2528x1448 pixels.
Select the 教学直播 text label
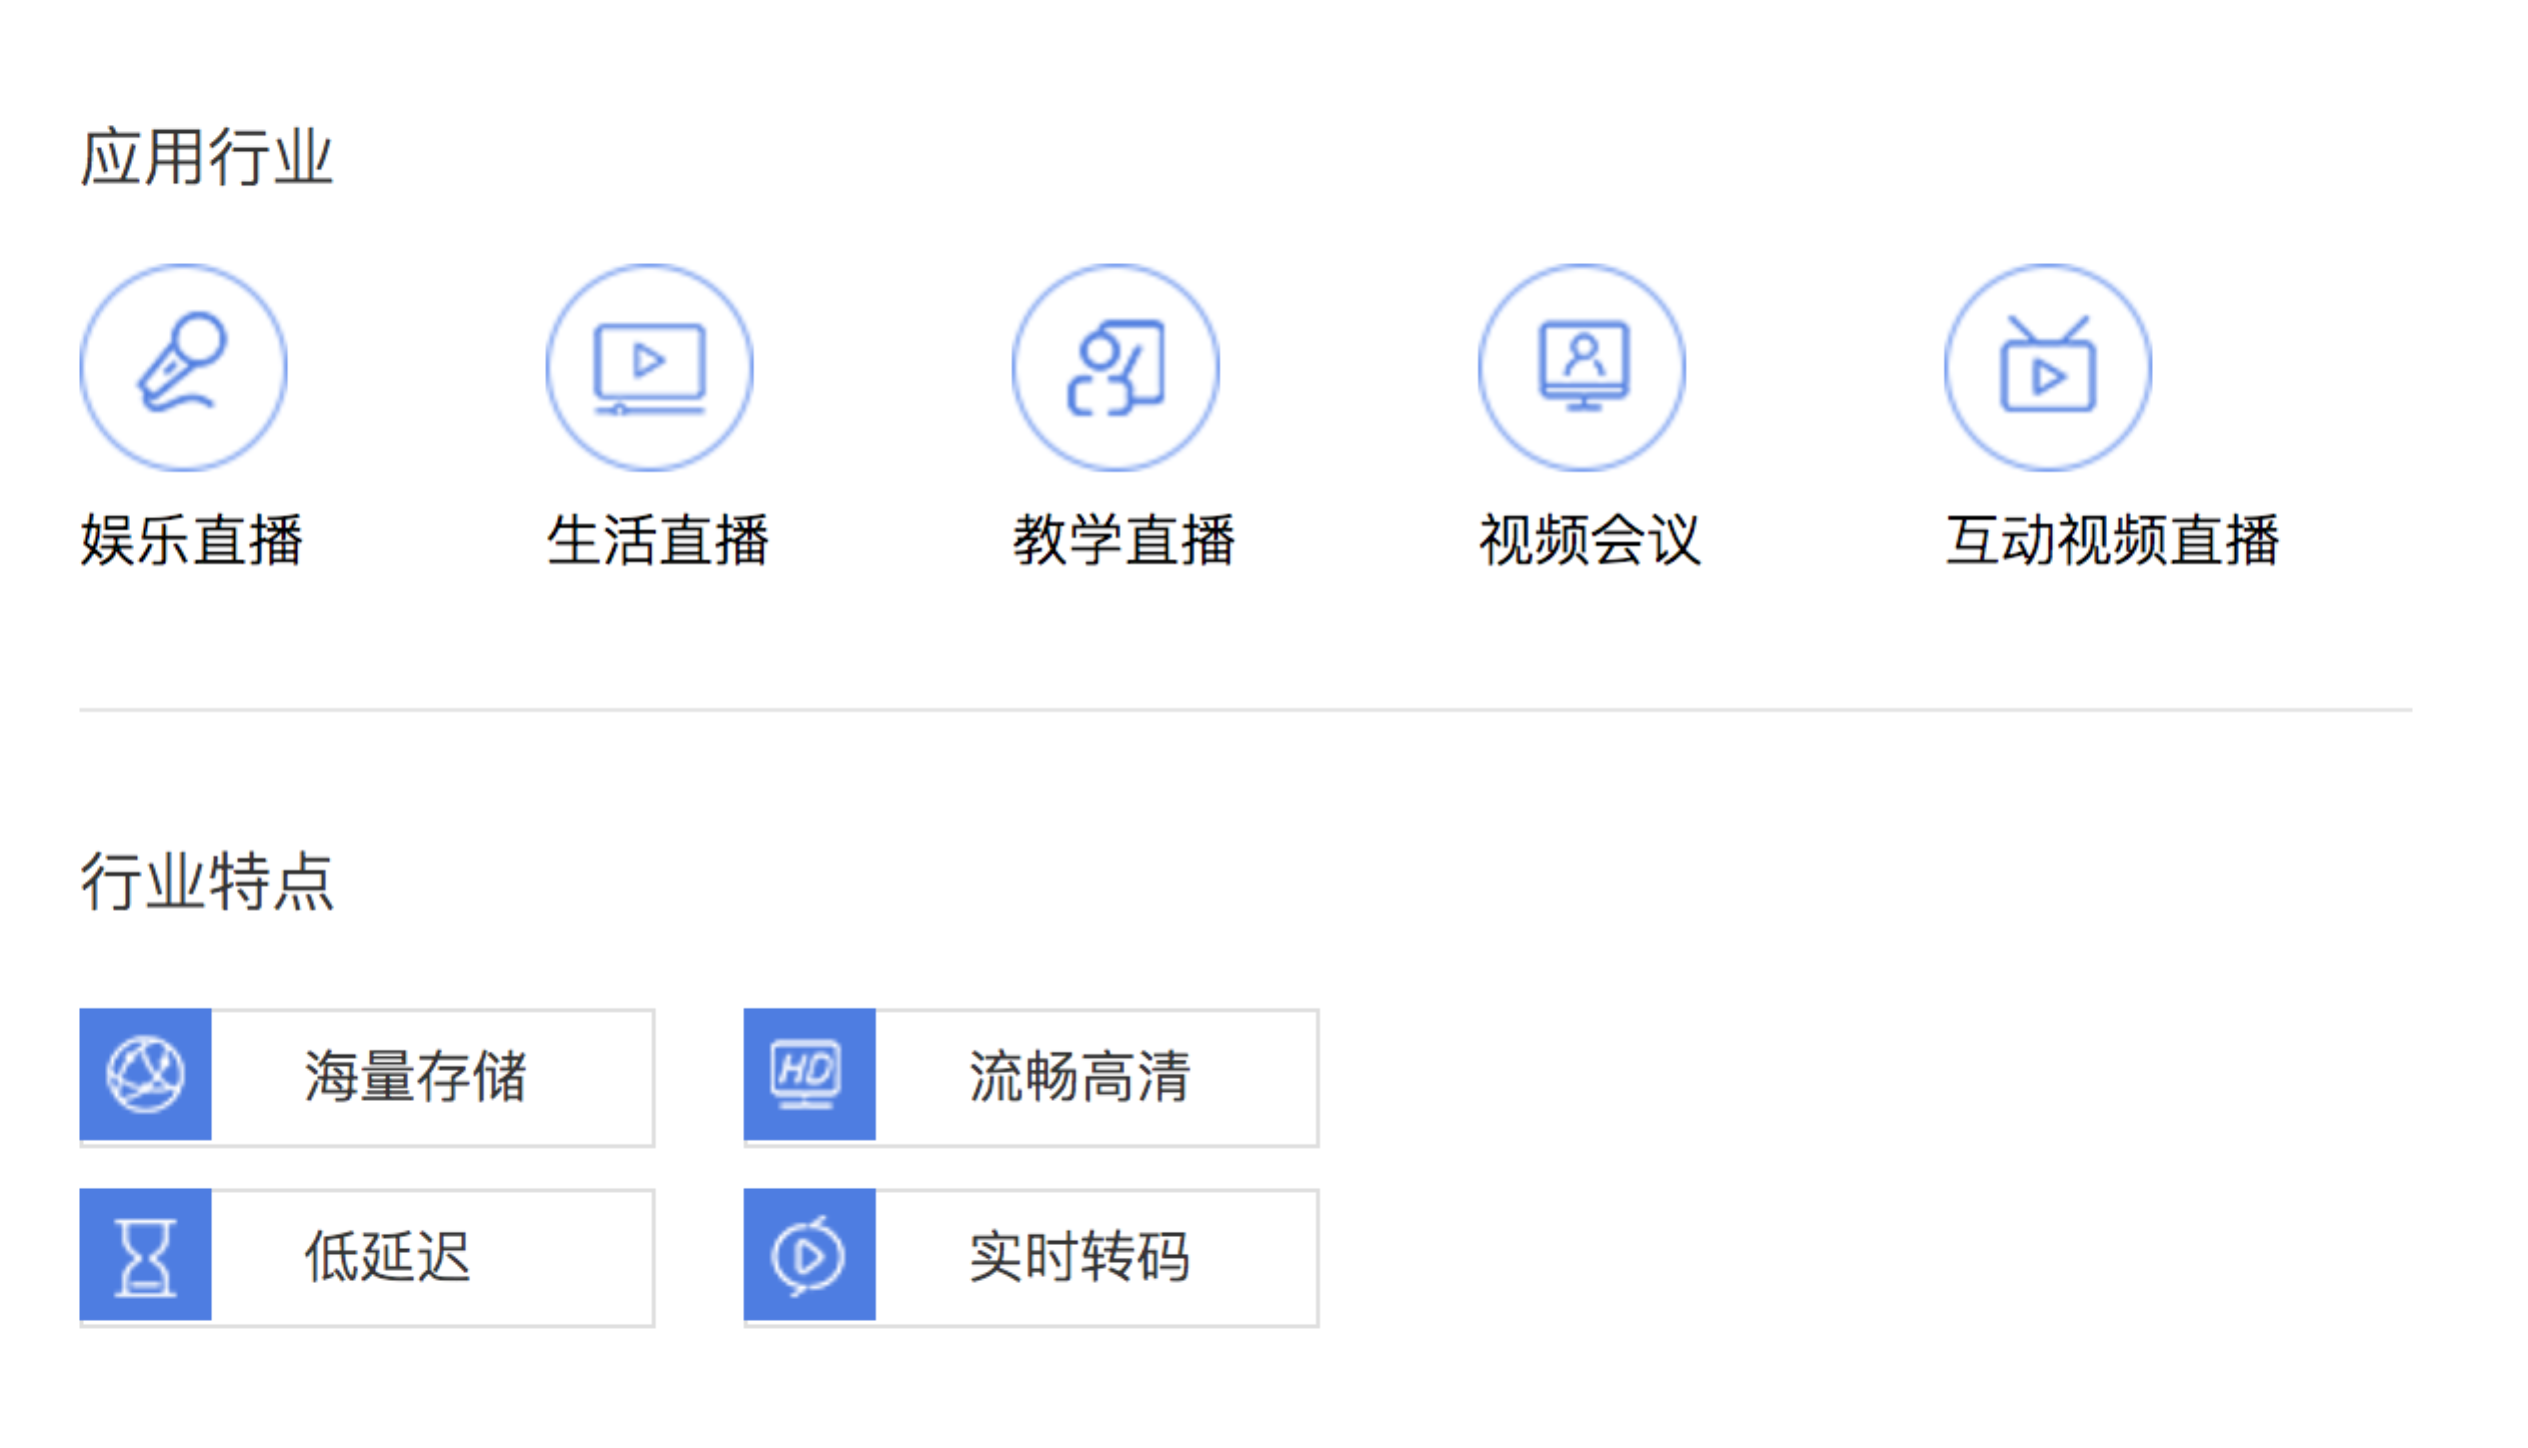point(1123,541)
